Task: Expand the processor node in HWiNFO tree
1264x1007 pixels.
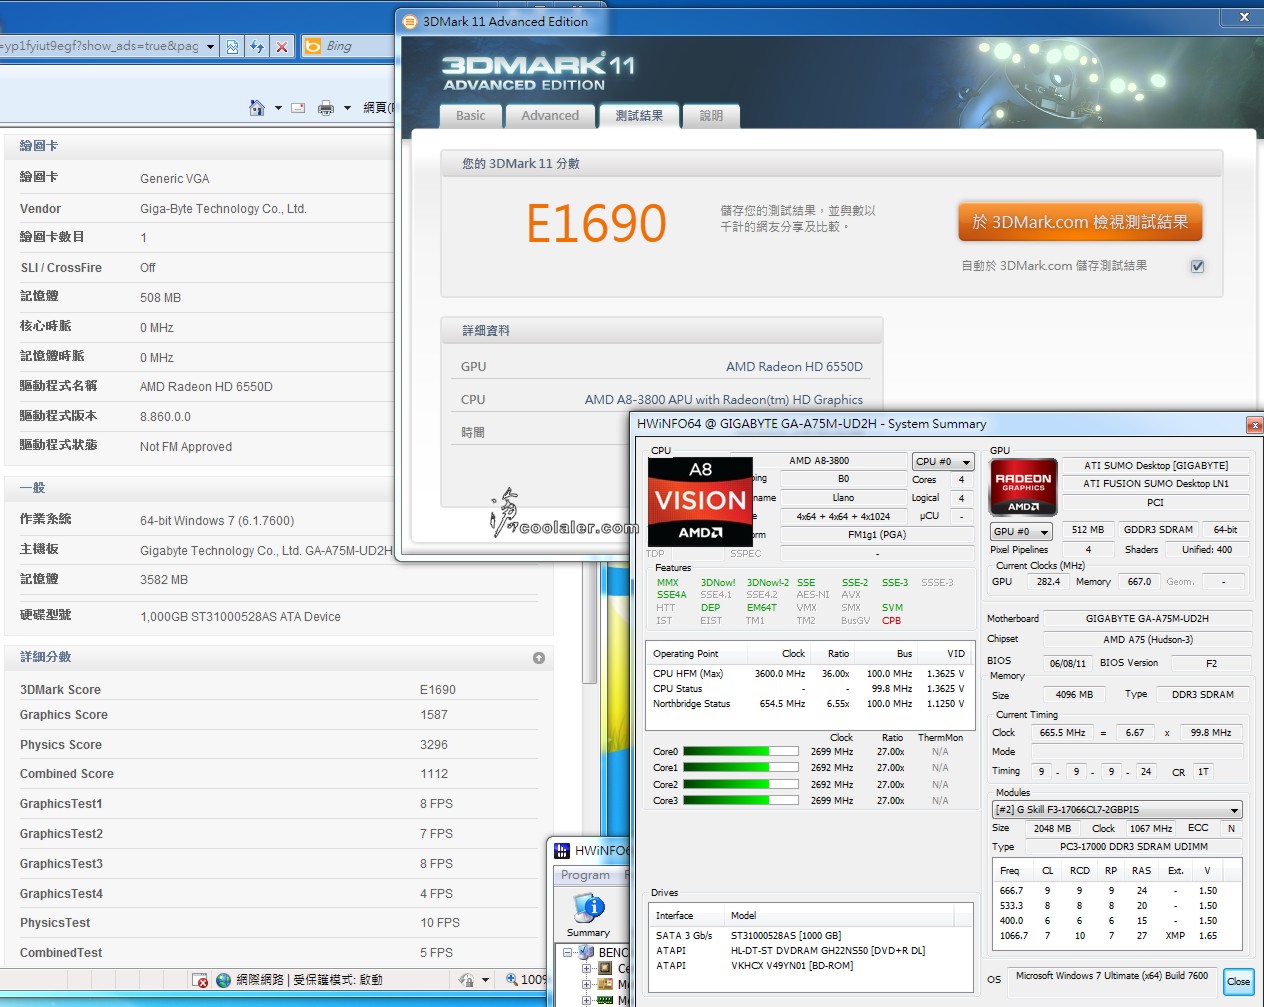Action: point(587,969)
